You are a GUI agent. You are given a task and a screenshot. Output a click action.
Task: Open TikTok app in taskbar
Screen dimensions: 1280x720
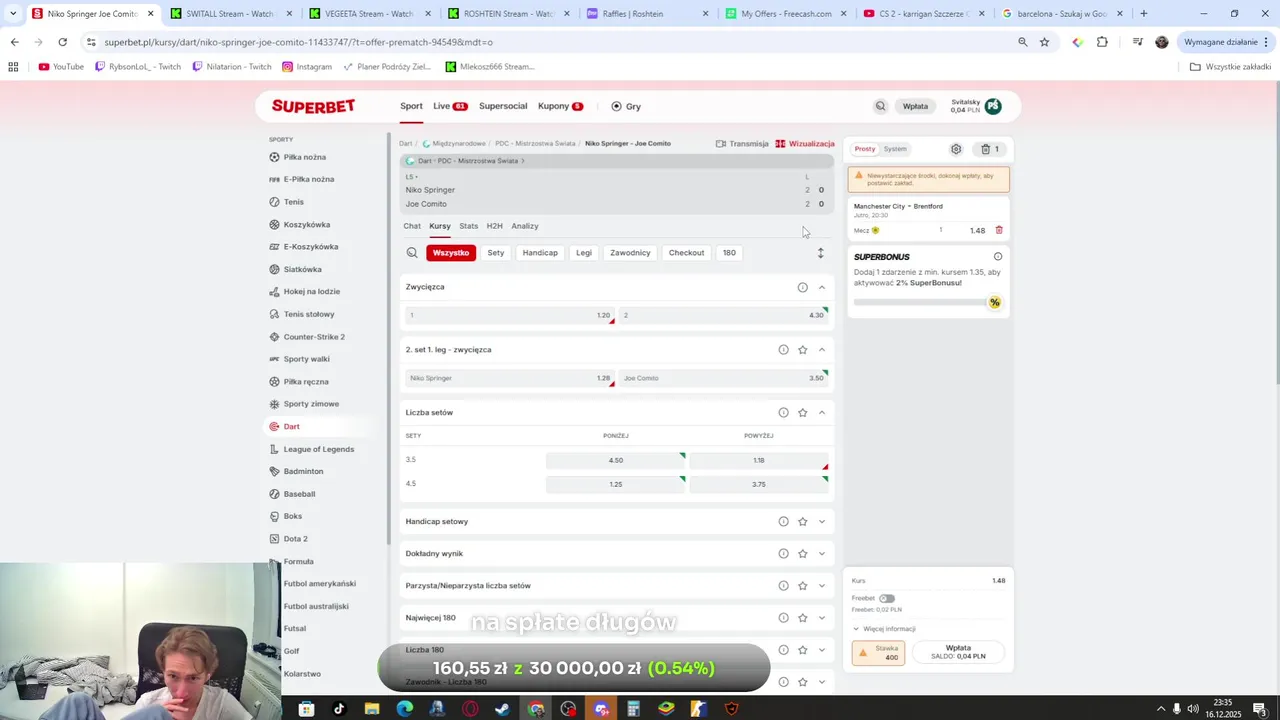339,709
